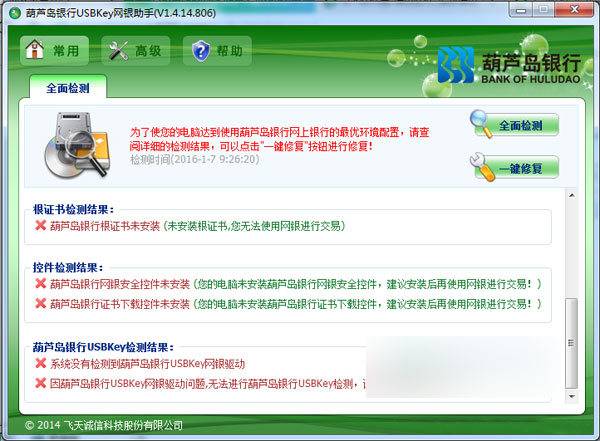
Task: Click the 根证书检测结果 section heading
Action: click(x=73, y=209)
